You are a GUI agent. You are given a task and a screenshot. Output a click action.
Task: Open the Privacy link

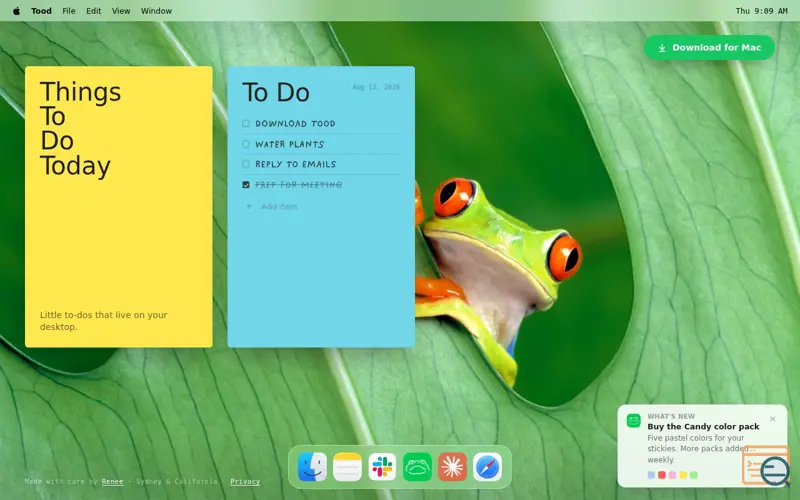245,481
